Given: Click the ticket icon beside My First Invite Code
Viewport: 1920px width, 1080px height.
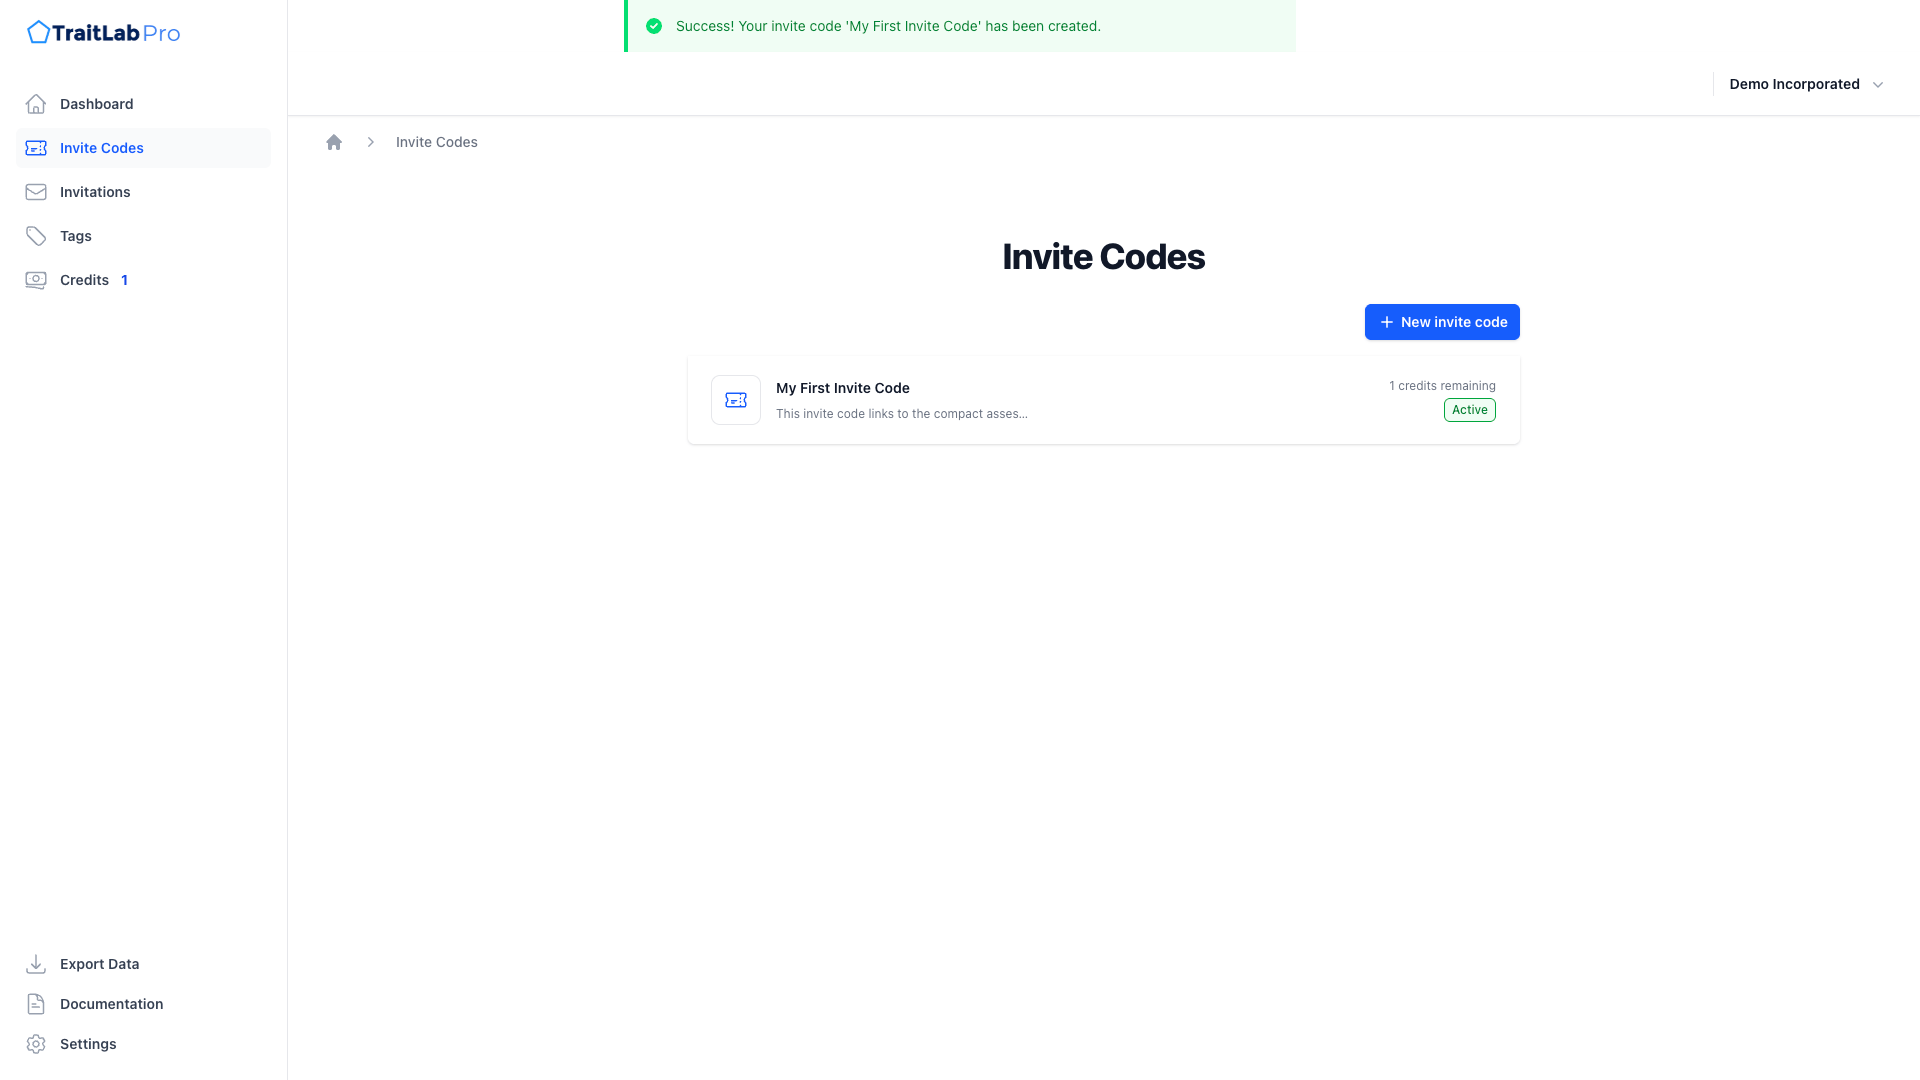Looking at the screenshot, I should coord(736,400).
